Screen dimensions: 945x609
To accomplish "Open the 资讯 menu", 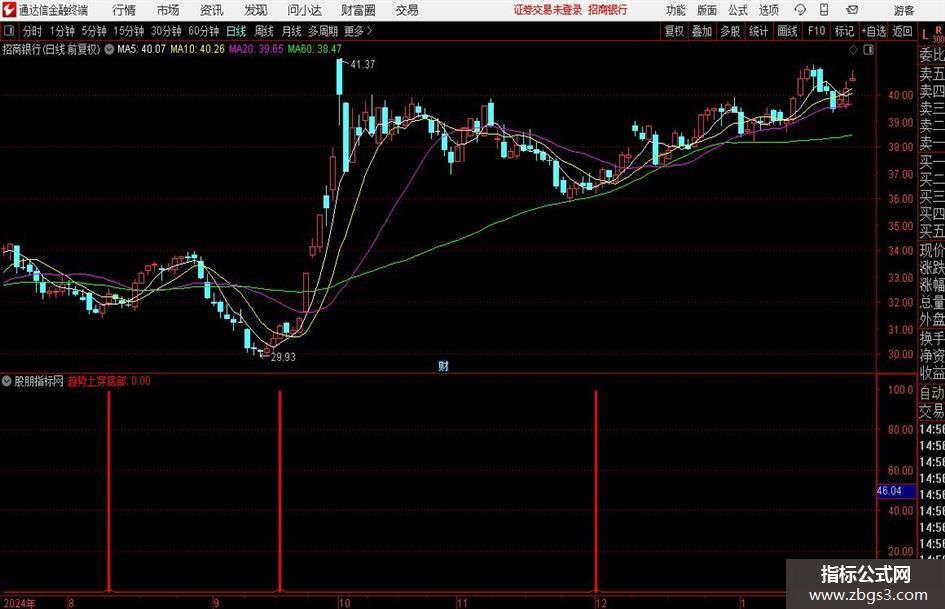I will pos(212,10).
